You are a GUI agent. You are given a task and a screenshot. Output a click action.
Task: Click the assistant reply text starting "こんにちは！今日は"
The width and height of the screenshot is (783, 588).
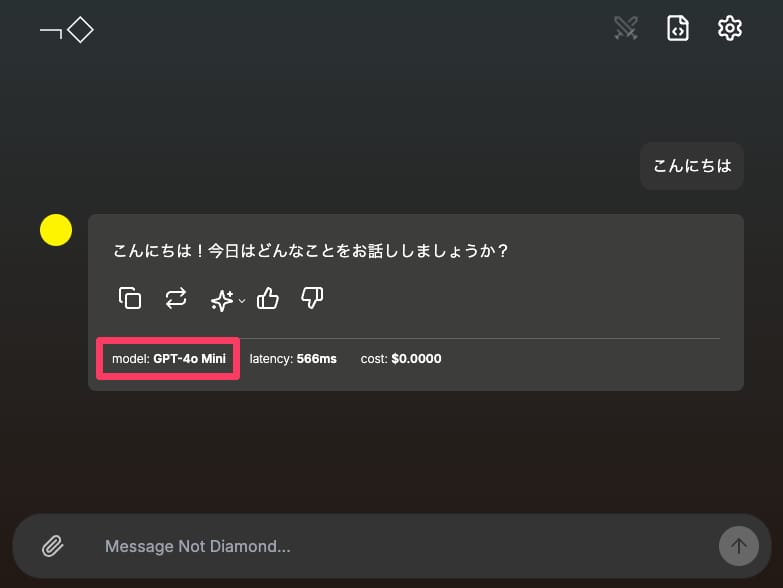pos(311,251)
